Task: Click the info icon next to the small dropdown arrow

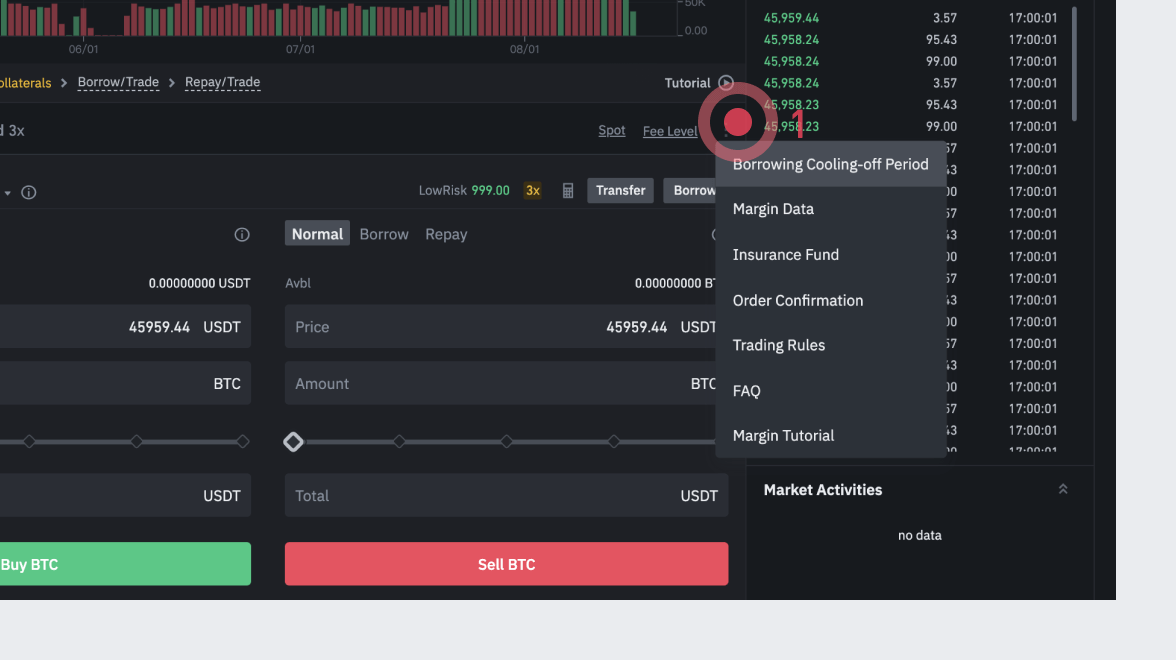Action: coord(29,192)
